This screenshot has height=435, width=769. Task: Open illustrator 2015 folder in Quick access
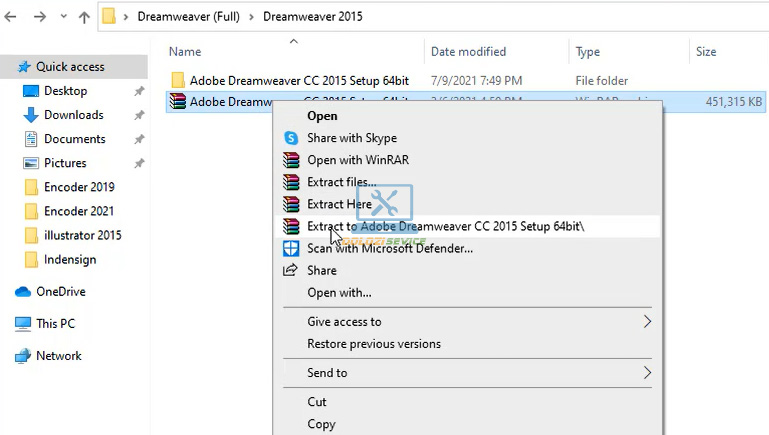[82, 235]
